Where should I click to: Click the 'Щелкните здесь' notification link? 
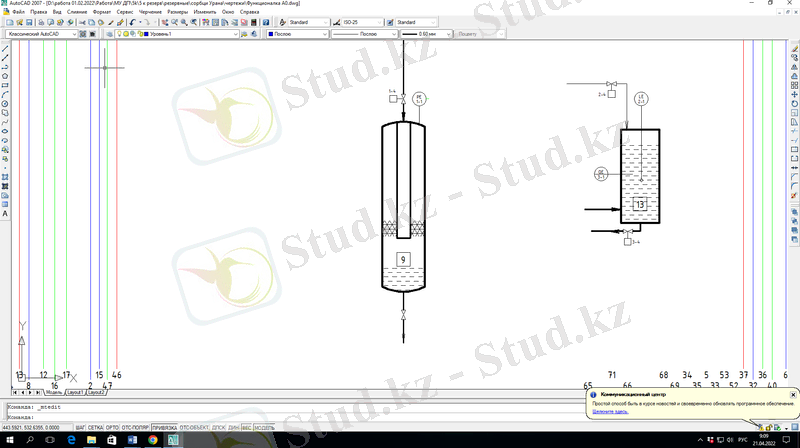click(x=609, y=411)
